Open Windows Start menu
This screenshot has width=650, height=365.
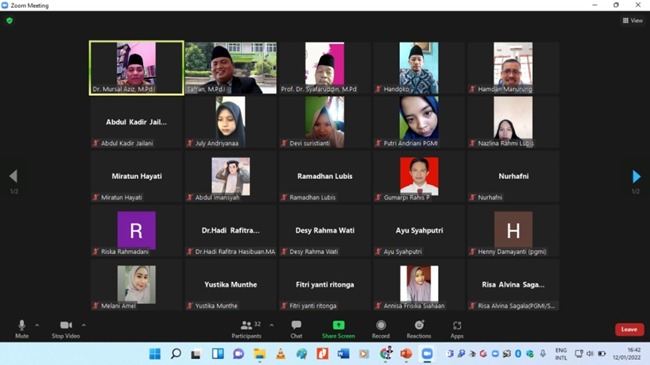155,353
